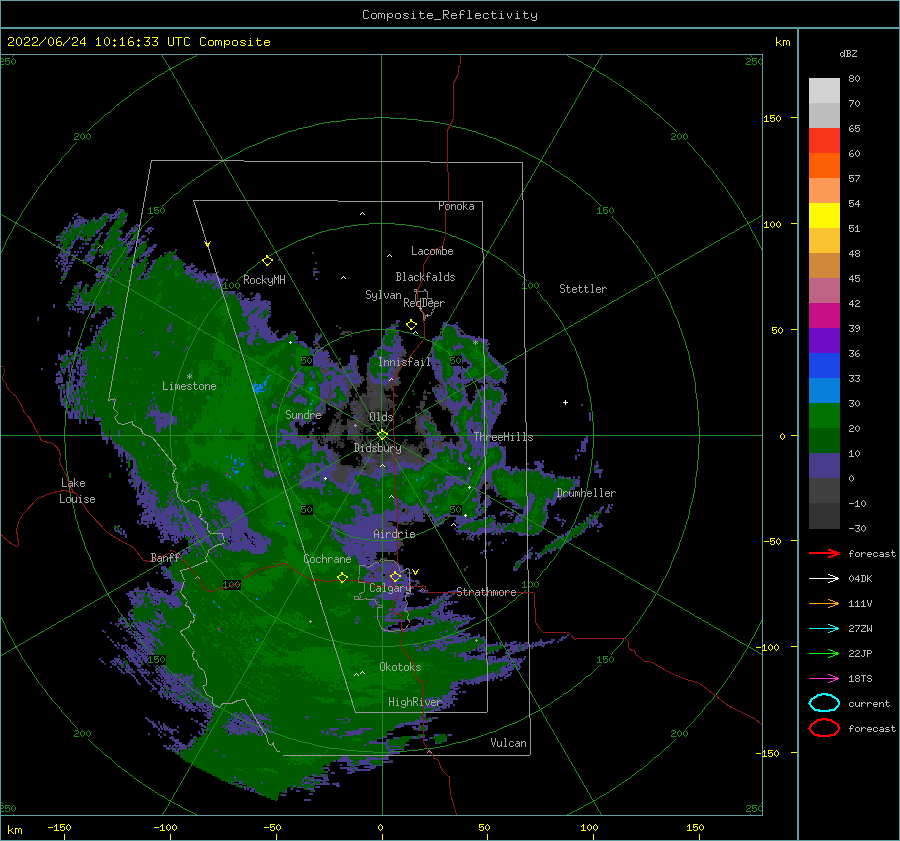
Task: Click the ThreeHills city label
Action: (x=503, y=437)
